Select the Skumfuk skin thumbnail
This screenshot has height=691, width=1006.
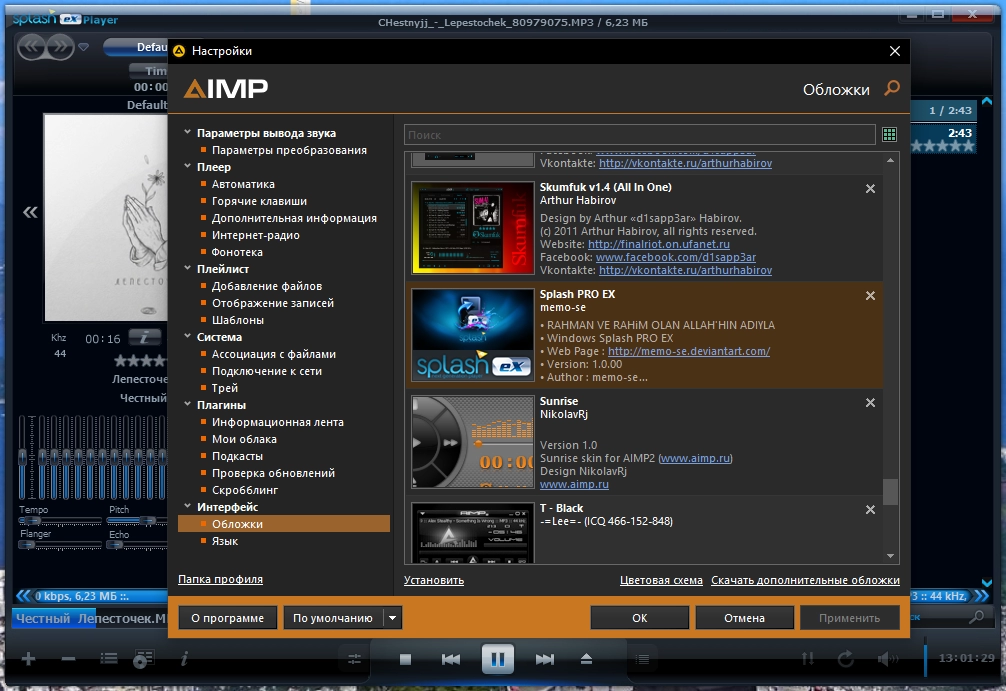click(x=473, y=228)
